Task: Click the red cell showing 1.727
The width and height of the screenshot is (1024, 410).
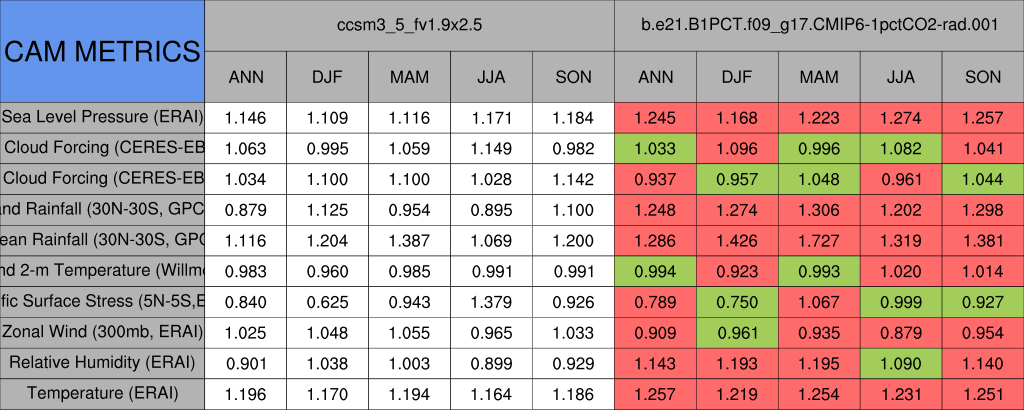Action: pos(819,240)
